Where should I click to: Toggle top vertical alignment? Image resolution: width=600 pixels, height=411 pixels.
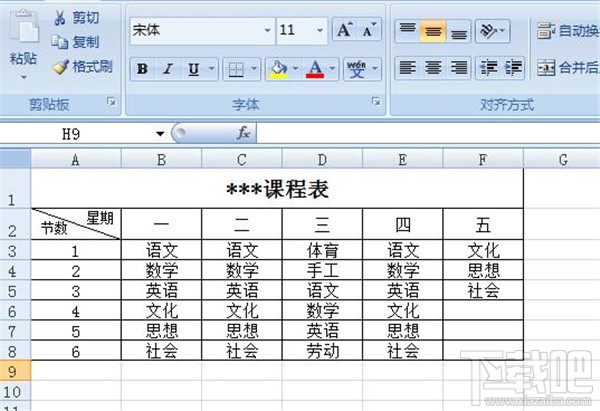(x=408, y=31)
